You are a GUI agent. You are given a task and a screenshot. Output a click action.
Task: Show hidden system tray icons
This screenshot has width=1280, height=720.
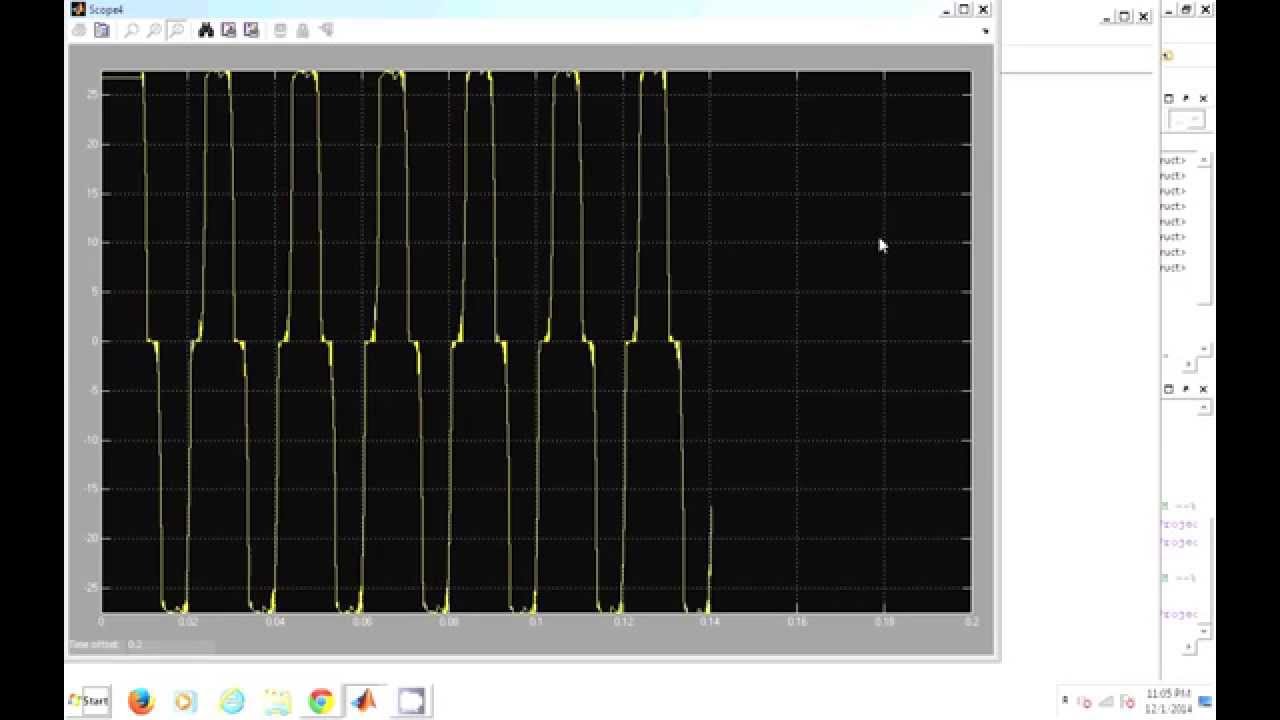point(1065,700)
